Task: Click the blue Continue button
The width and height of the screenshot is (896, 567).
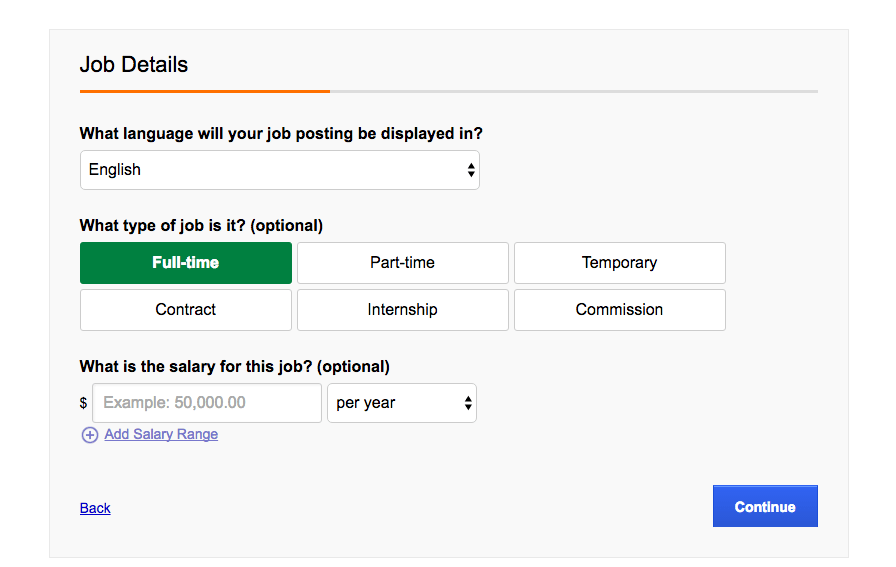Action: coord(765,506)
